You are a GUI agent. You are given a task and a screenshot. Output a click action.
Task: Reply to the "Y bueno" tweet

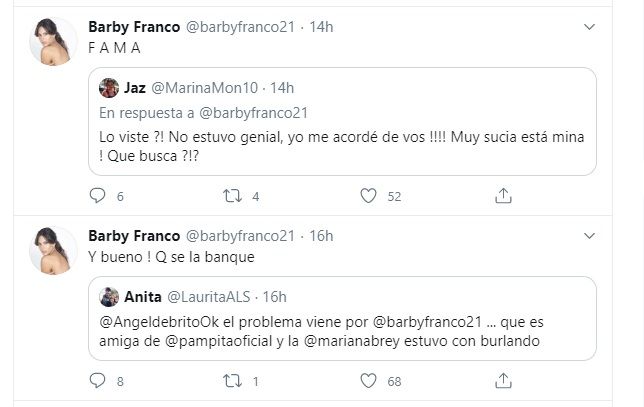[x=97, y=380]
